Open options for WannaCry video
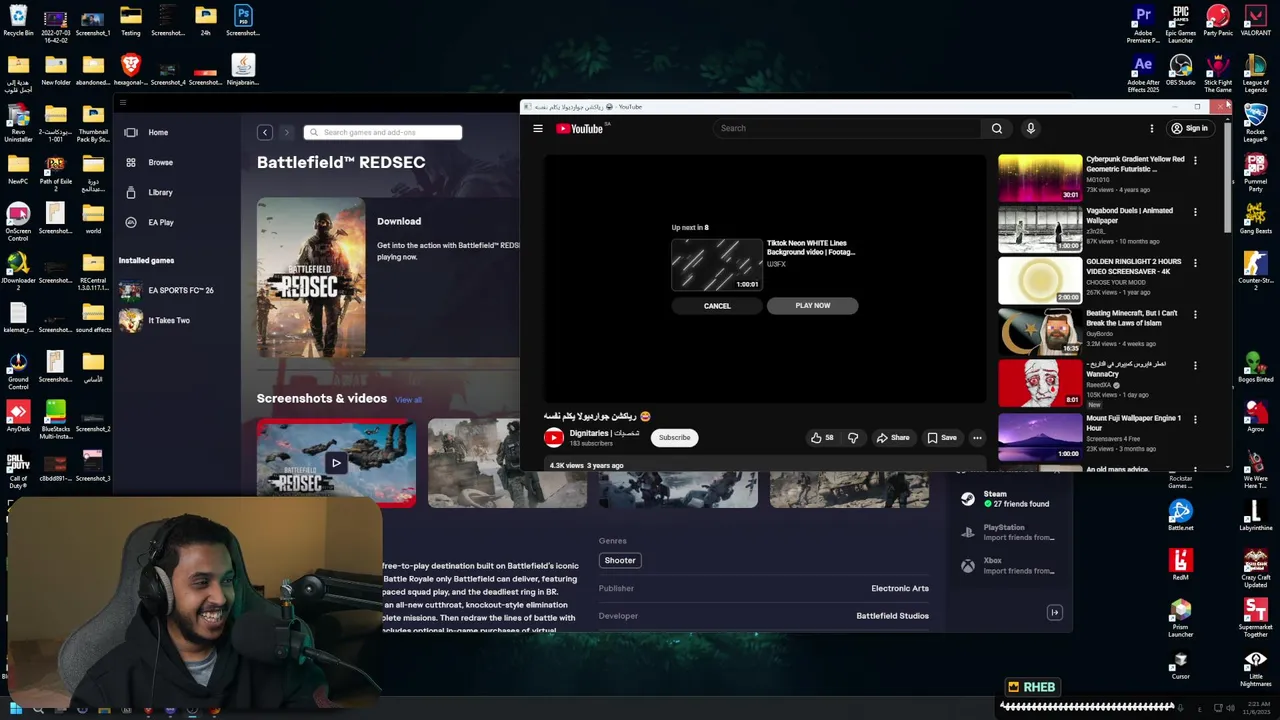Viewport: 1280px width, 720px height. pos(1195,366)
